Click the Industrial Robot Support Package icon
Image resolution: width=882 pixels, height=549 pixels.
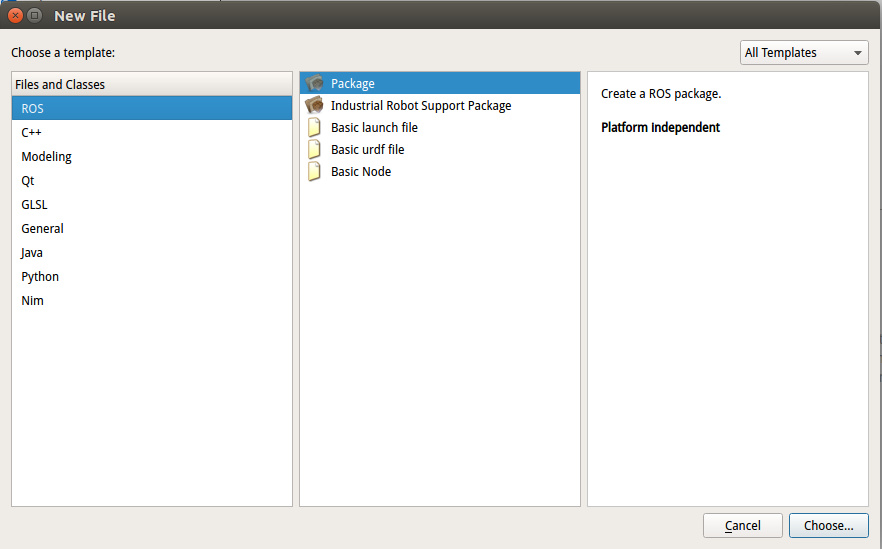[314, 105]
